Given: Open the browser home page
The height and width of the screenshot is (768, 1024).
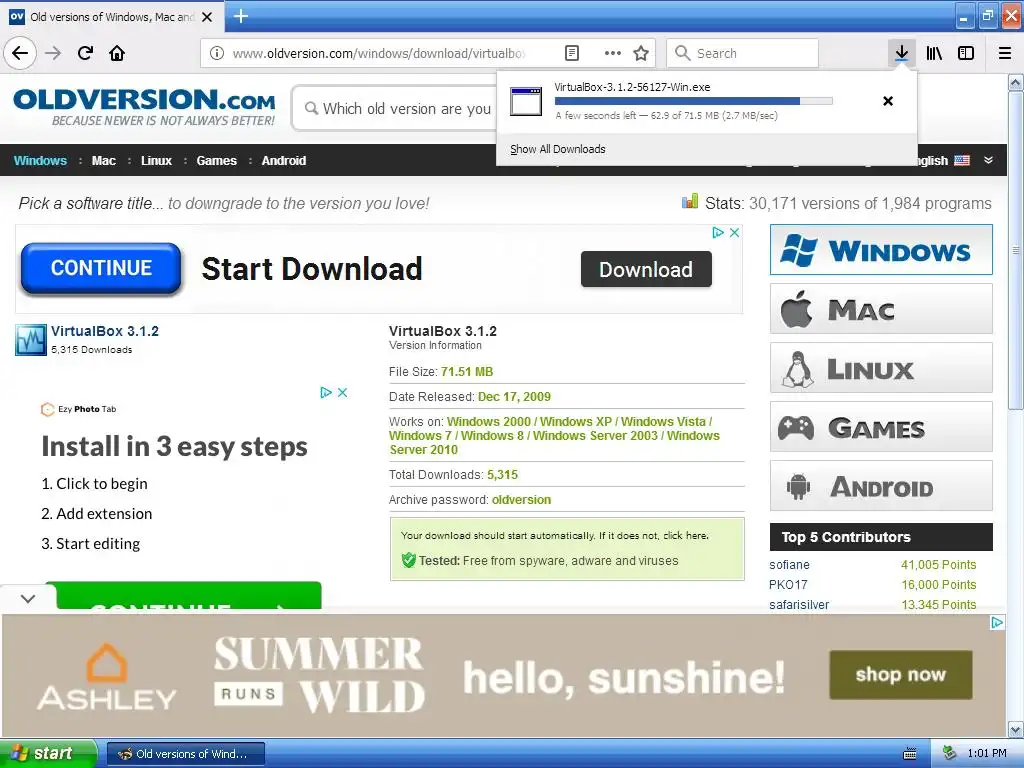Looking at the screenshot, I should (117, 53).
